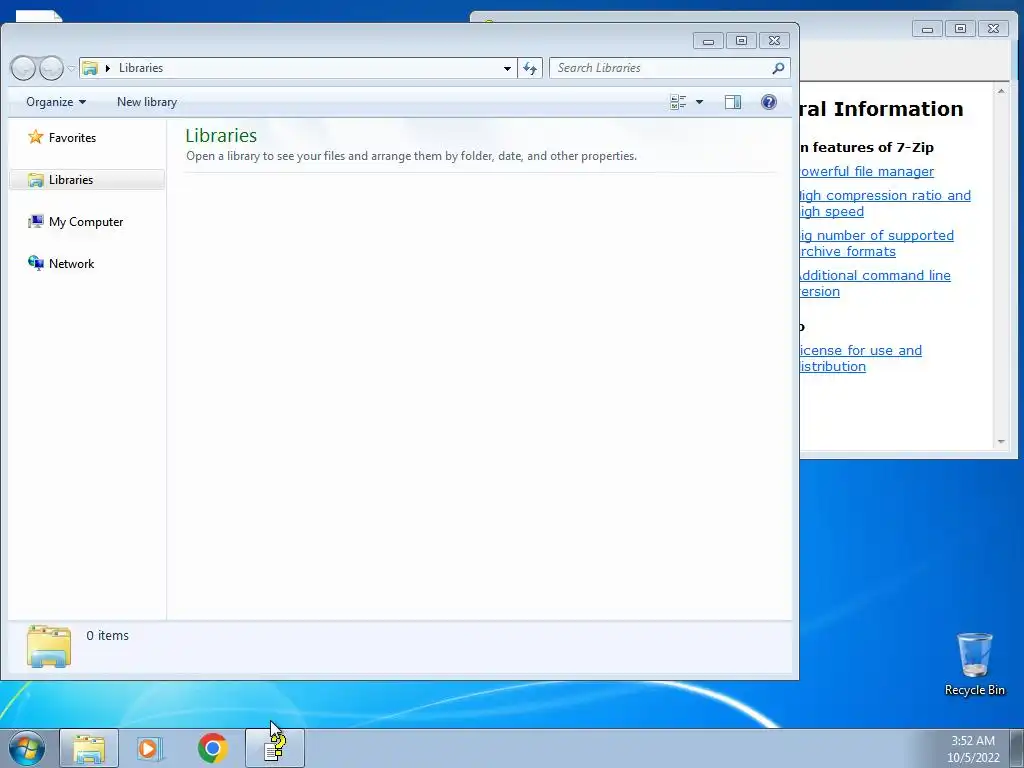Switch to the help viewer taskbar button

coord(275,748)
